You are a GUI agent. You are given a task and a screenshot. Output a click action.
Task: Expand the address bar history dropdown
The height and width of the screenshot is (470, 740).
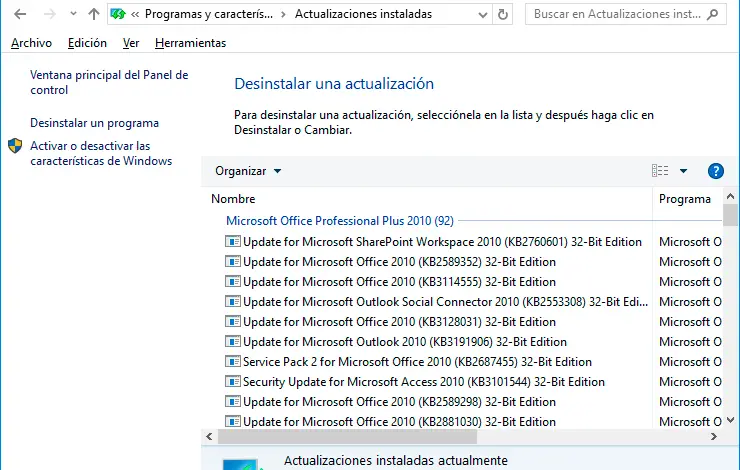(482, 15)
